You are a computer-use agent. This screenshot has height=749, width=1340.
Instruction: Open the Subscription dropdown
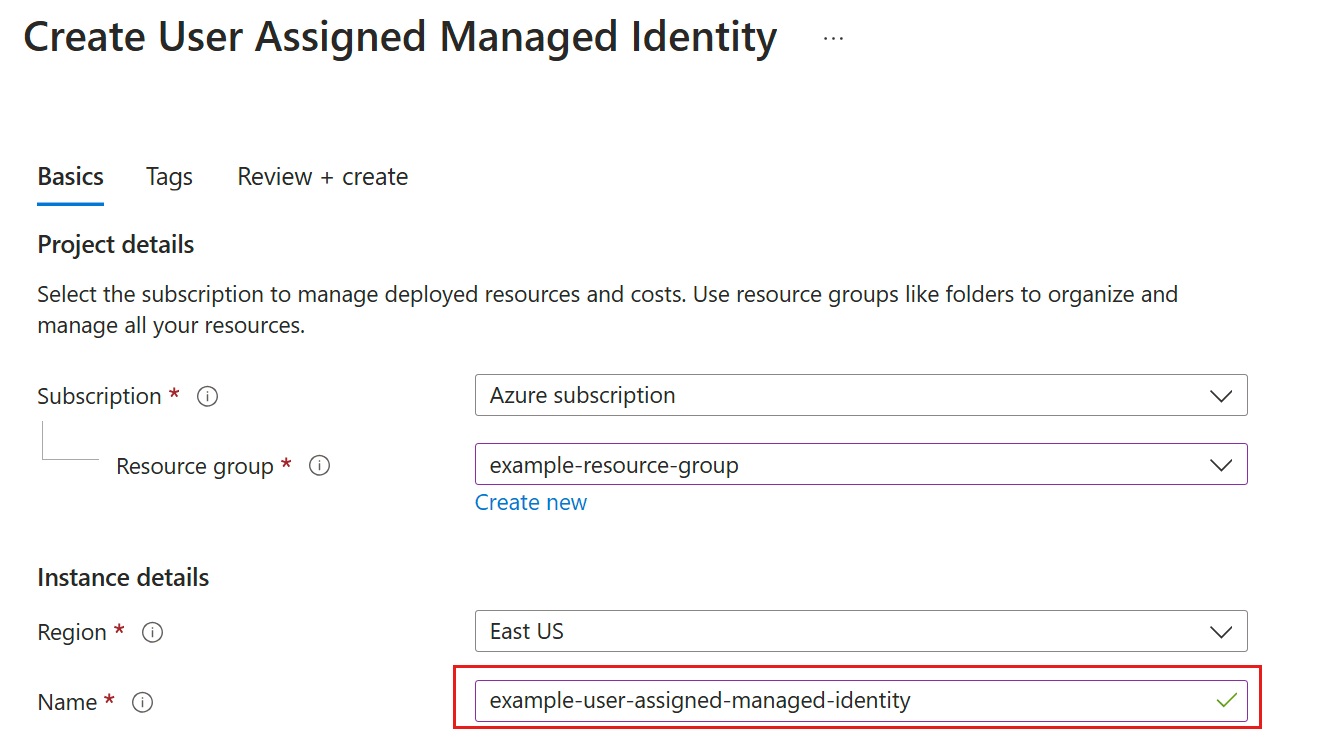pyautogui.click(x=860, y=396)
